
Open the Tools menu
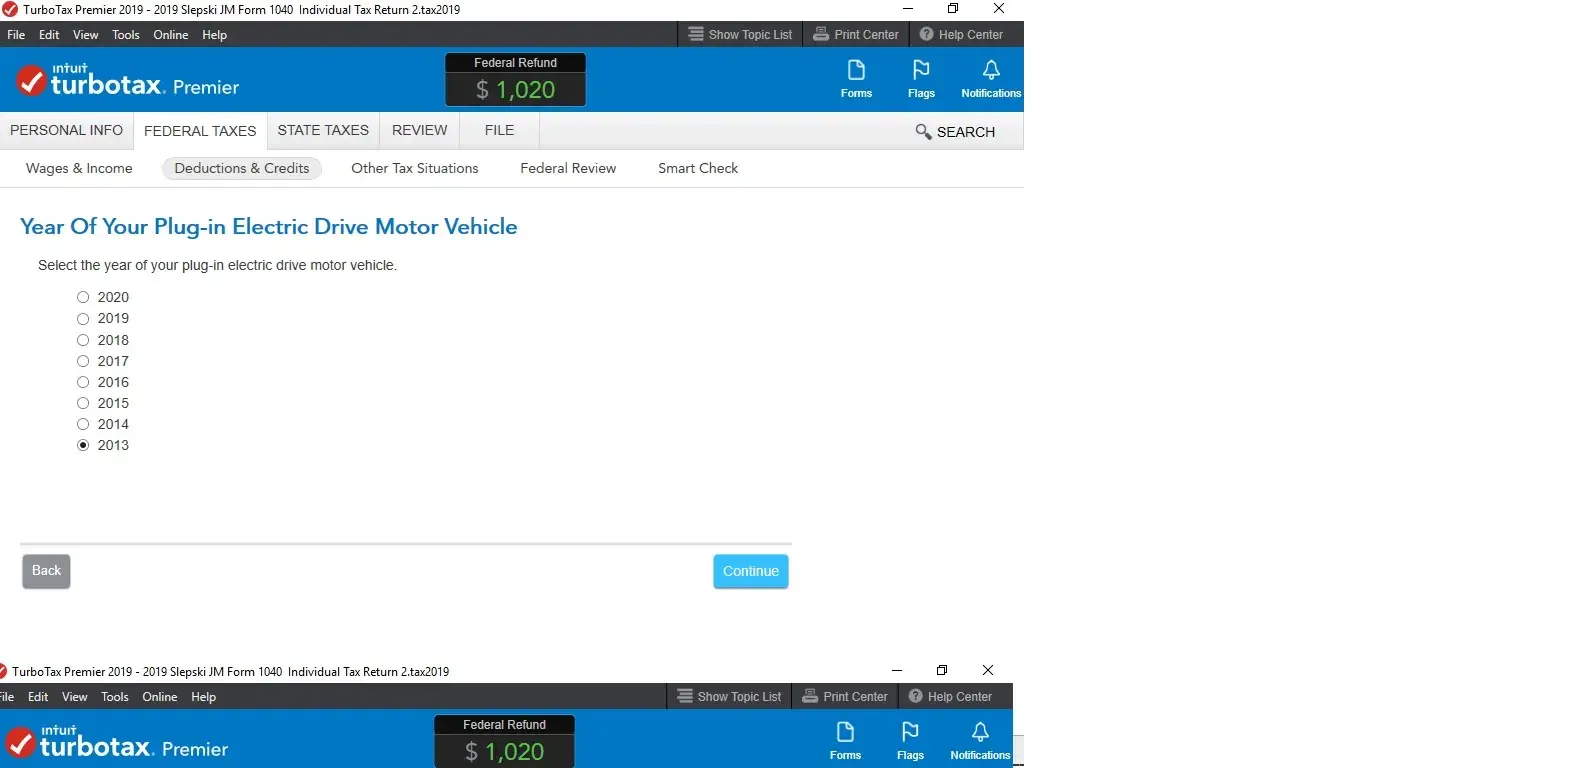pos(126,35)
